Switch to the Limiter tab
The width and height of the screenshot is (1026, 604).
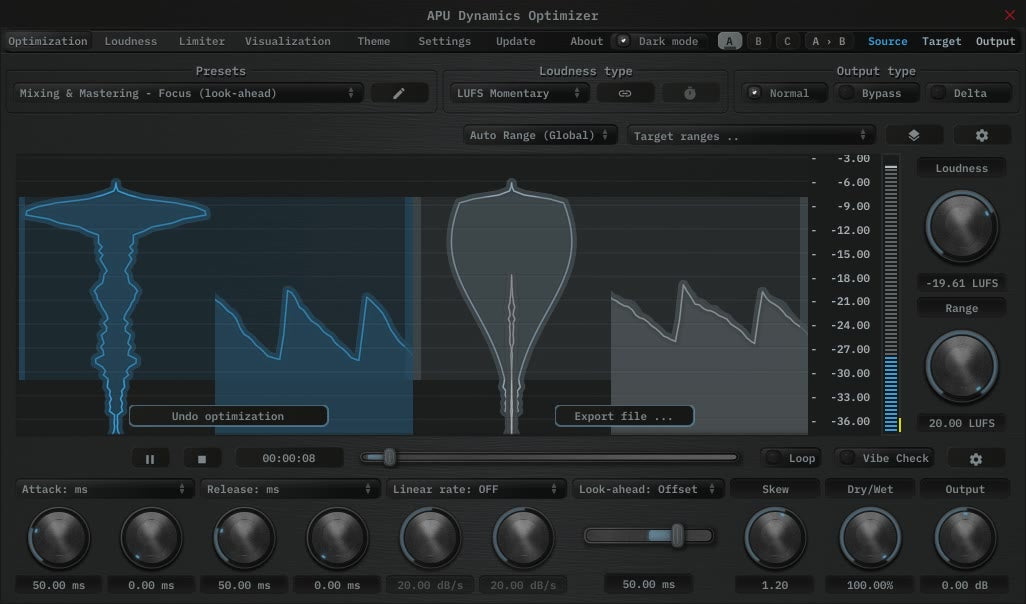(202, 41)
